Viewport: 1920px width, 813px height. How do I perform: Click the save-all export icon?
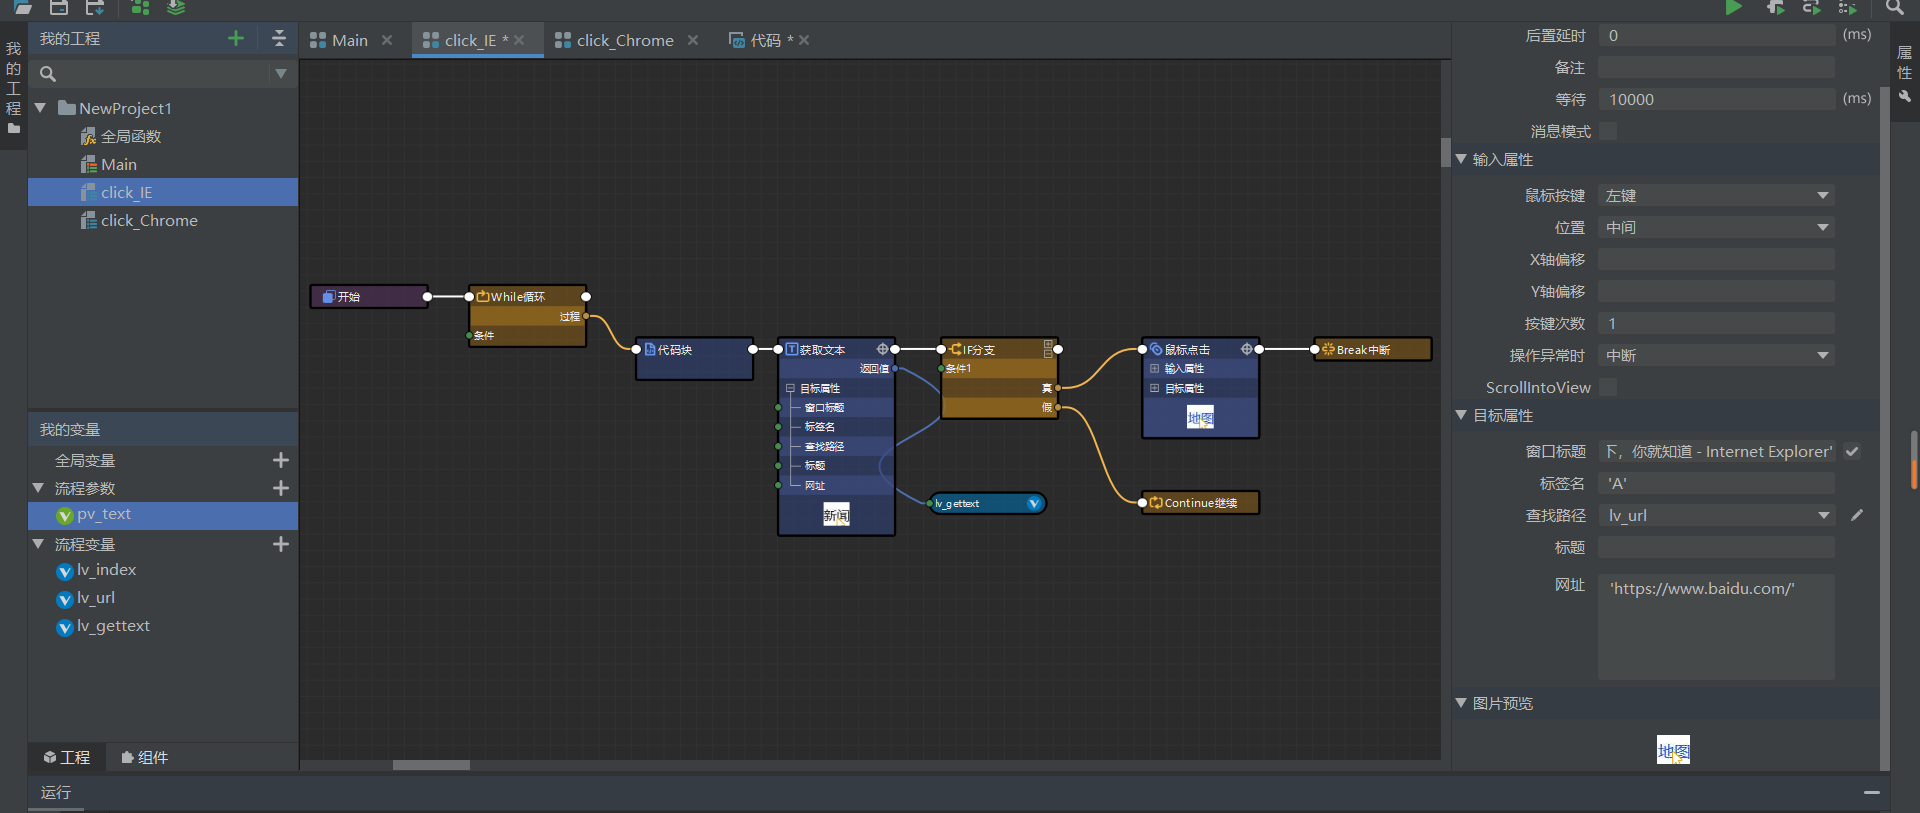click(x=95, y=7)
